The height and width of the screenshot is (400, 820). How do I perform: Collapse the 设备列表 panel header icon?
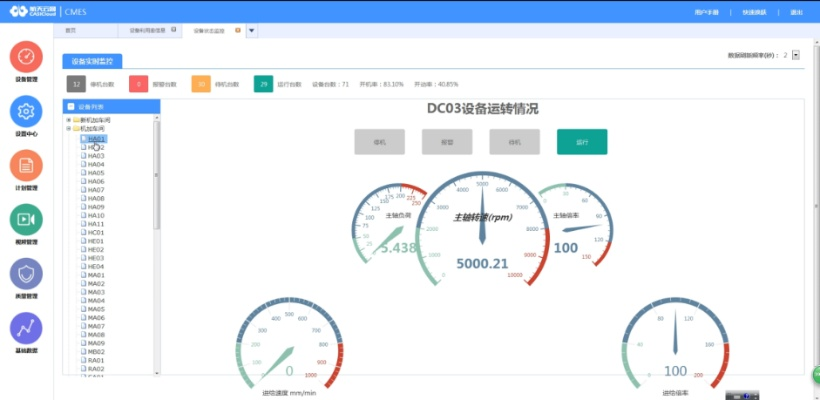pyautogui.click(x=71, y=107)
